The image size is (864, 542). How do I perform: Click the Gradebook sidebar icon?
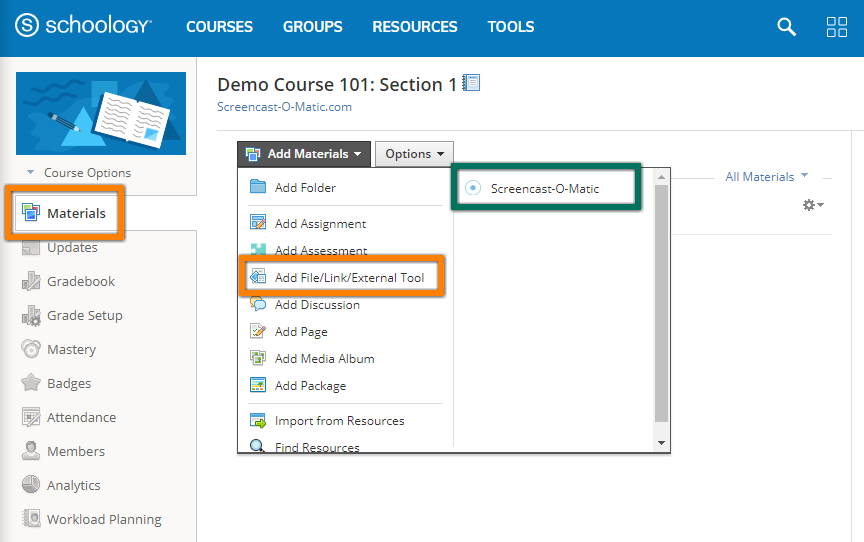pos(31,281)
